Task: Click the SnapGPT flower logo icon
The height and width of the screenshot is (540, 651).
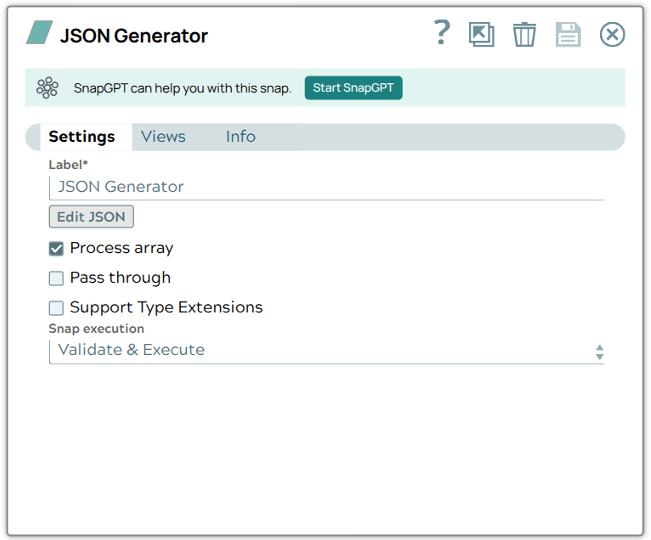Action: tap(47, 88)
